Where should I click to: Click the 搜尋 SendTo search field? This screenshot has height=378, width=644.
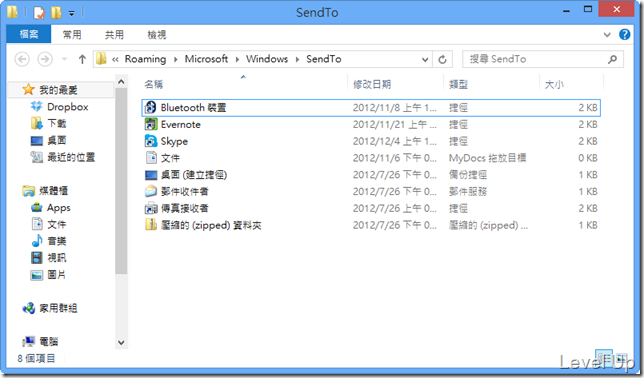[x=543, y=59]
